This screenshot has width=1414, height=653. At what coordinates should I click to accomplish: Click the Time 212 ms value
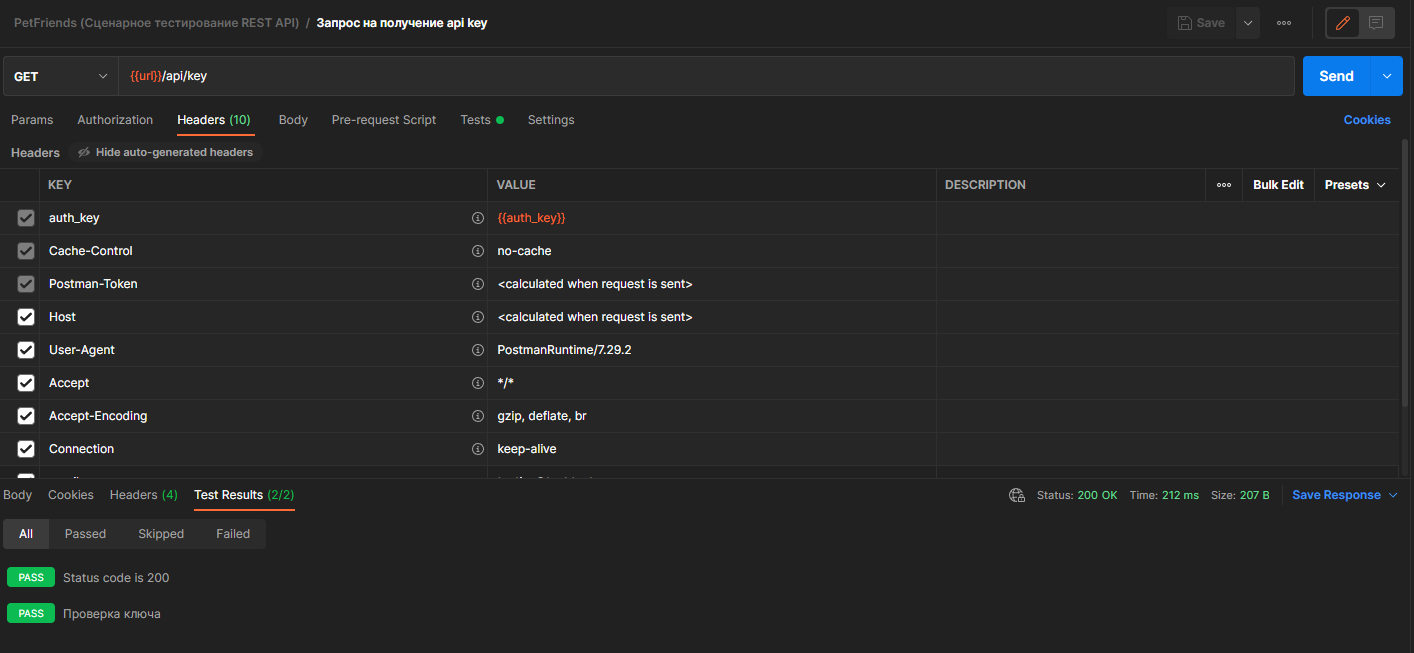[x=1180, y=495]
